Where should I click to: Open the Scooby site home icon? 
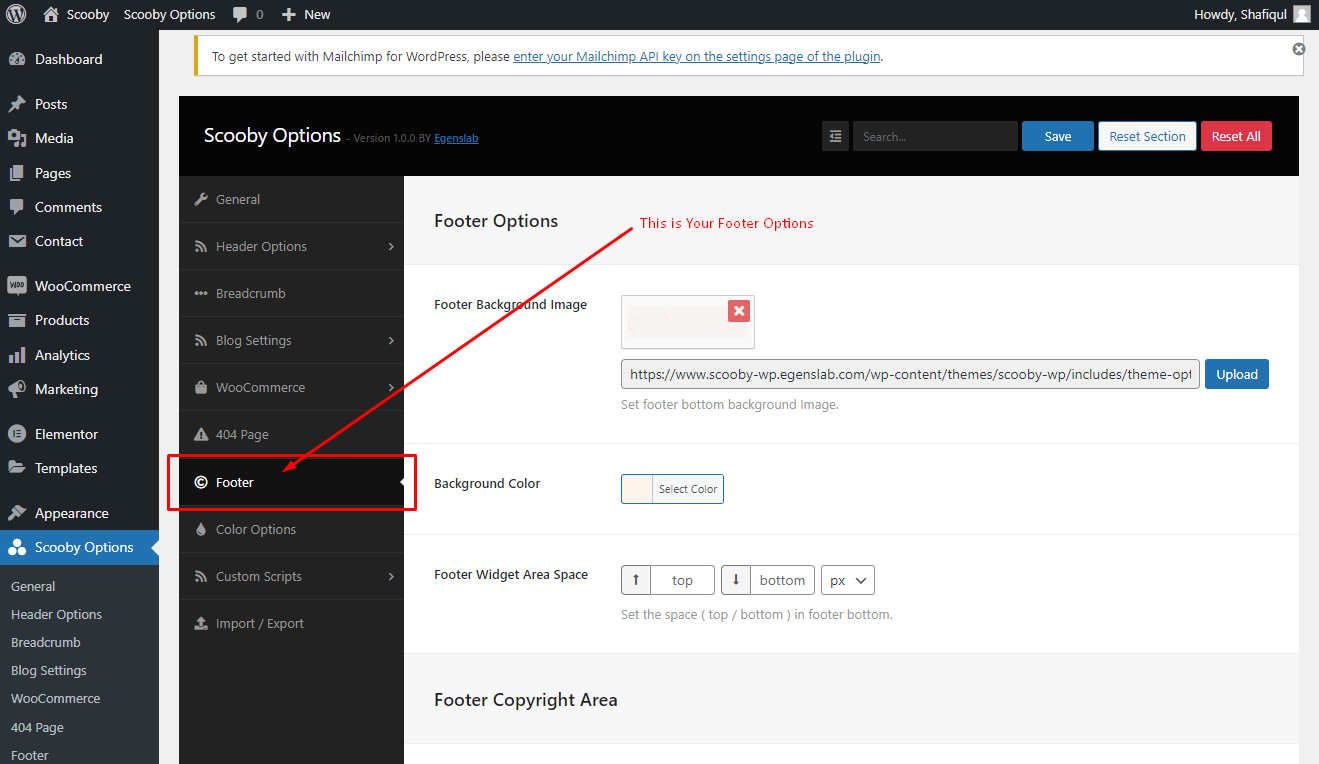tap(51, 14)
